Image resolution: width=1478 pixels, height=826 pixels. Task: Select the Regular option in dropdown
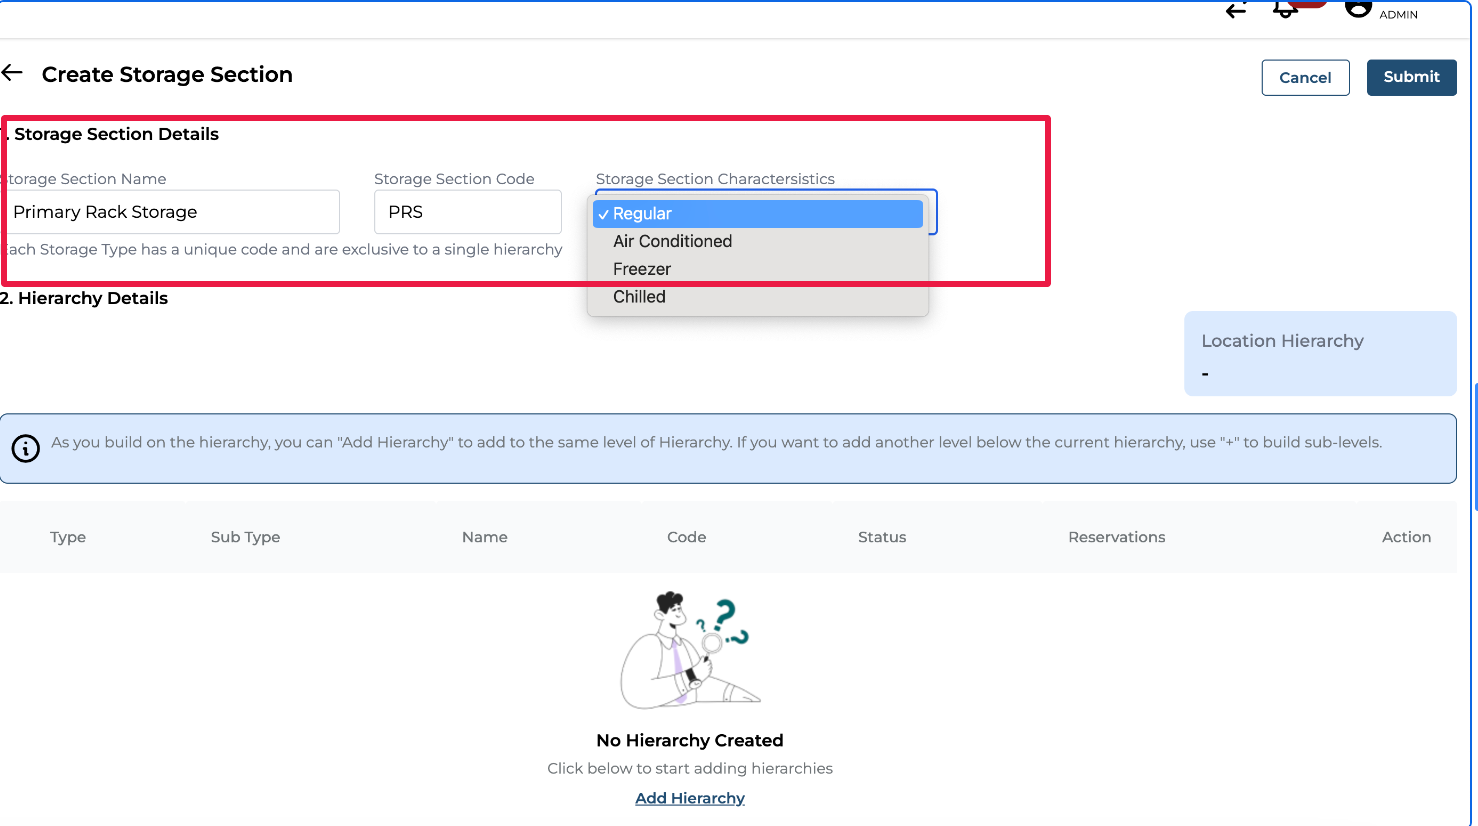tap(757, 214)
